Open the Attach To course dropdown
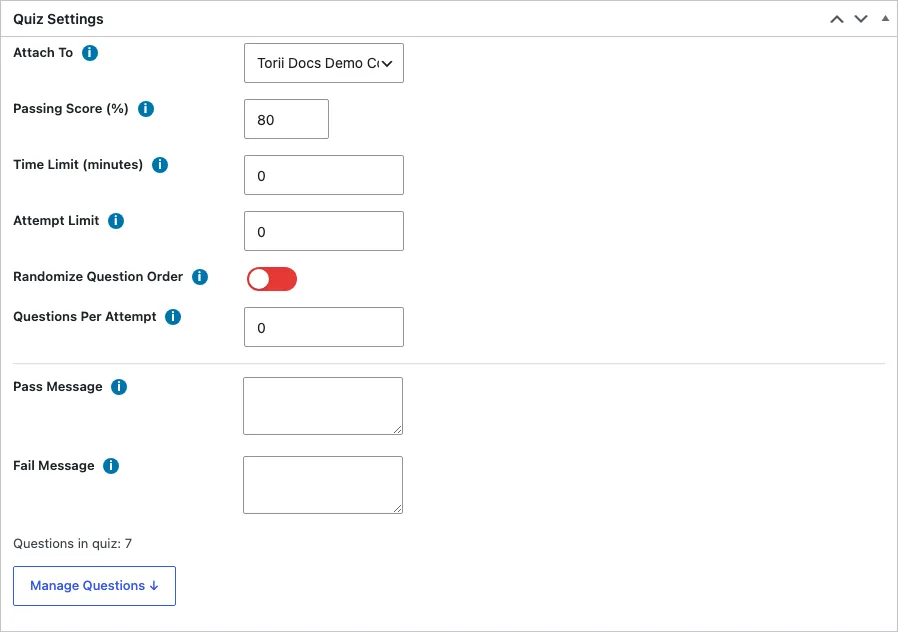 coord(324,63)
